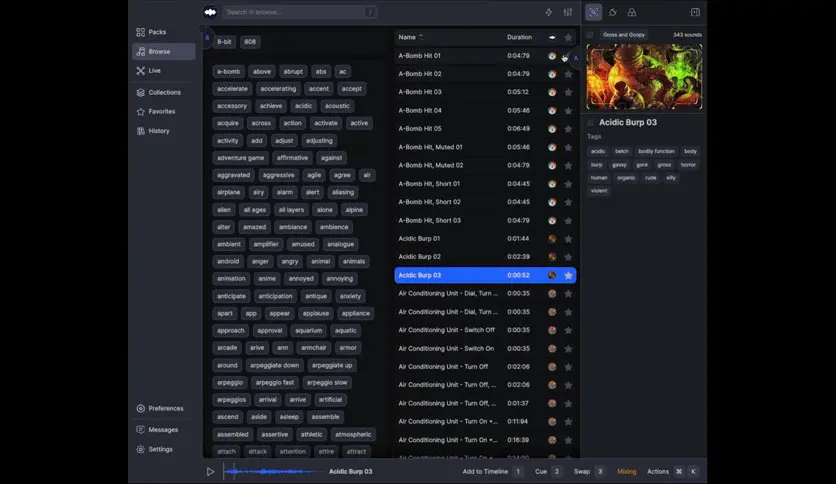This screenshot has height=484, width=836.
Task: Unfavorite the selected Acidic Burp 03 star
Action: [568, 276]
